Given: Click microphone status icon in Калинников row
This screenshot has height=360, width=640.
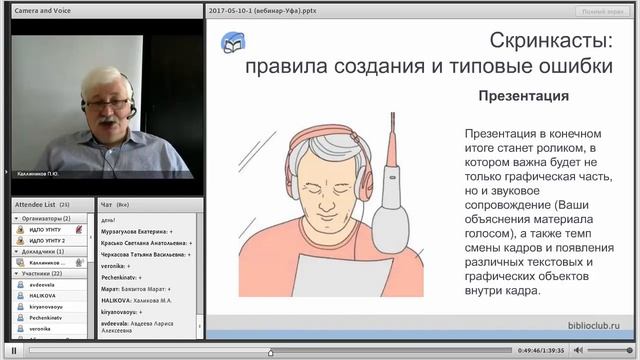Looking at the screenshot, I should coord(79,262).
